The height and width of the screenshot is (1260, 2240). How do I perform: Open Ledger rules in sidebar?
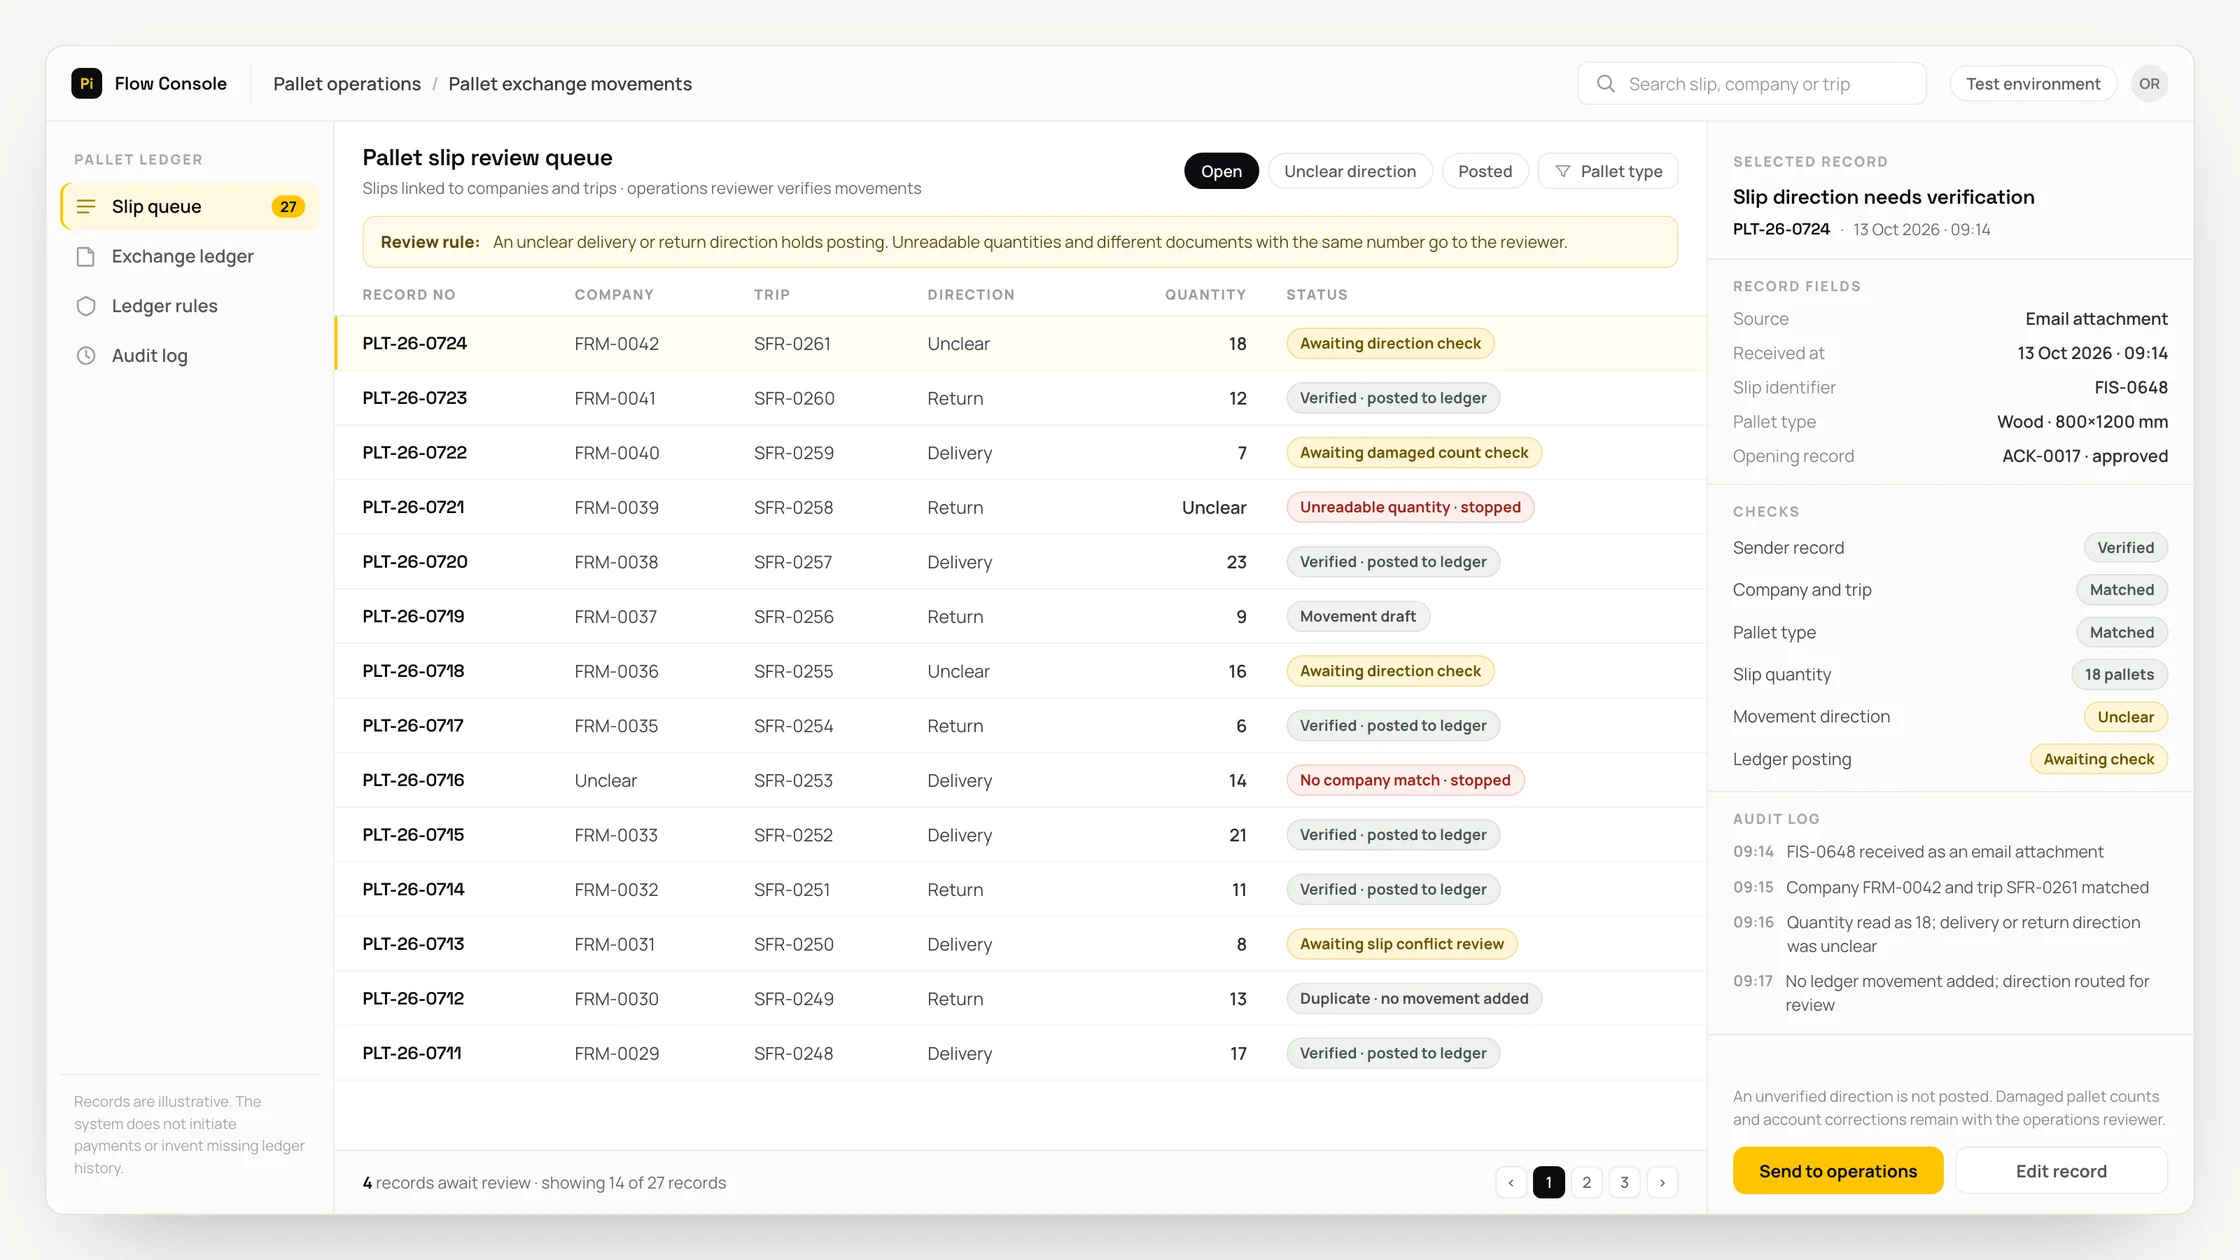[190, 306]
